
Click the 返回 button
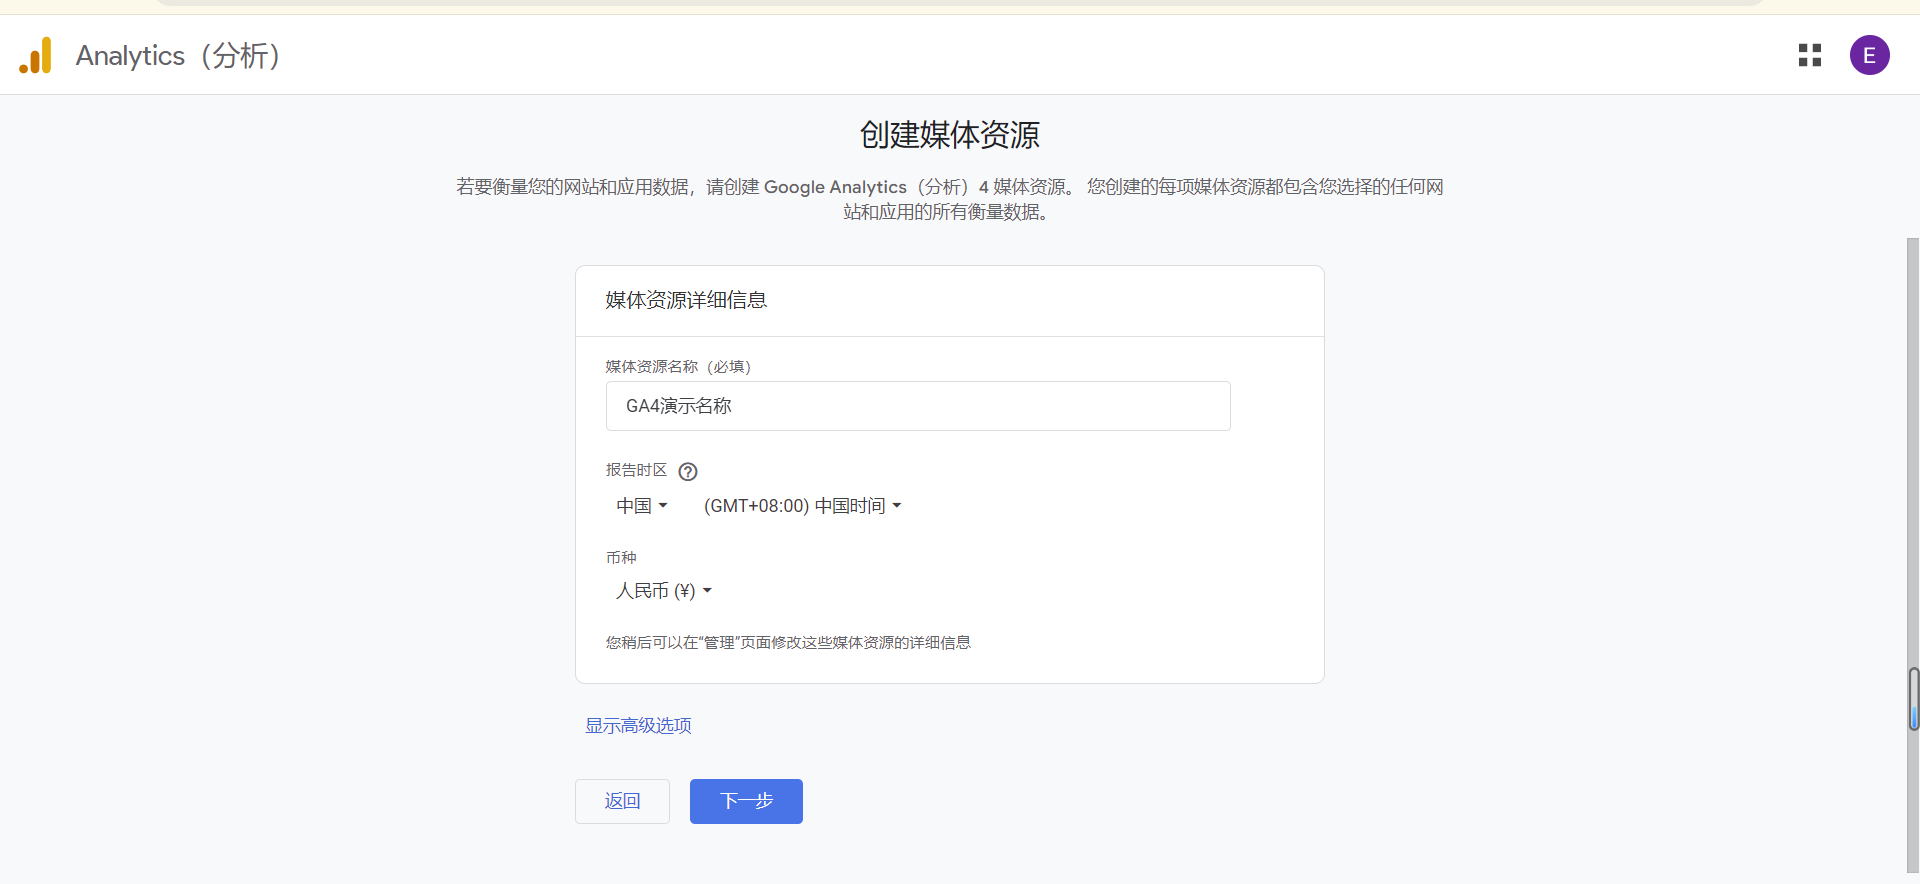(622, 801)
